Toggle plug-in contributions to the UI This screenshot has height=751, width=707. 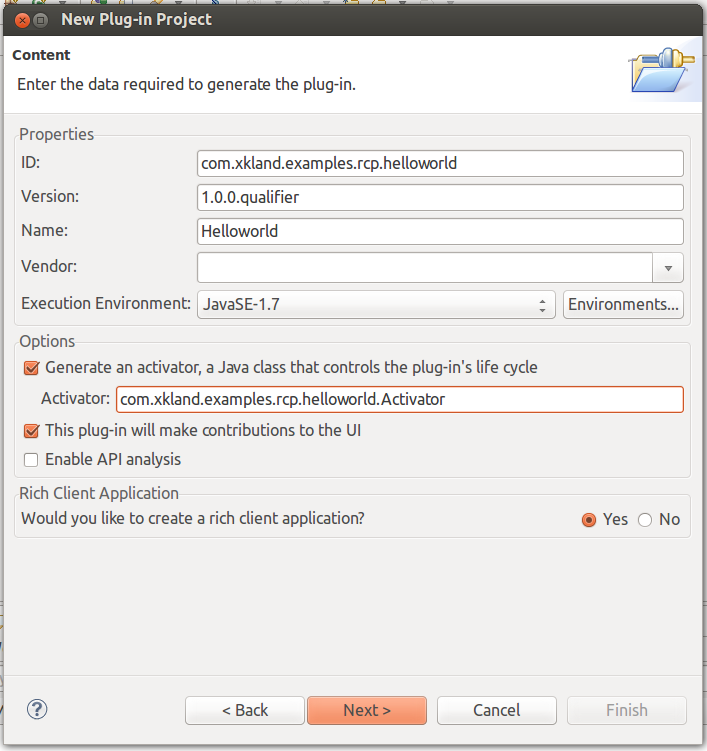coord(31,431)
